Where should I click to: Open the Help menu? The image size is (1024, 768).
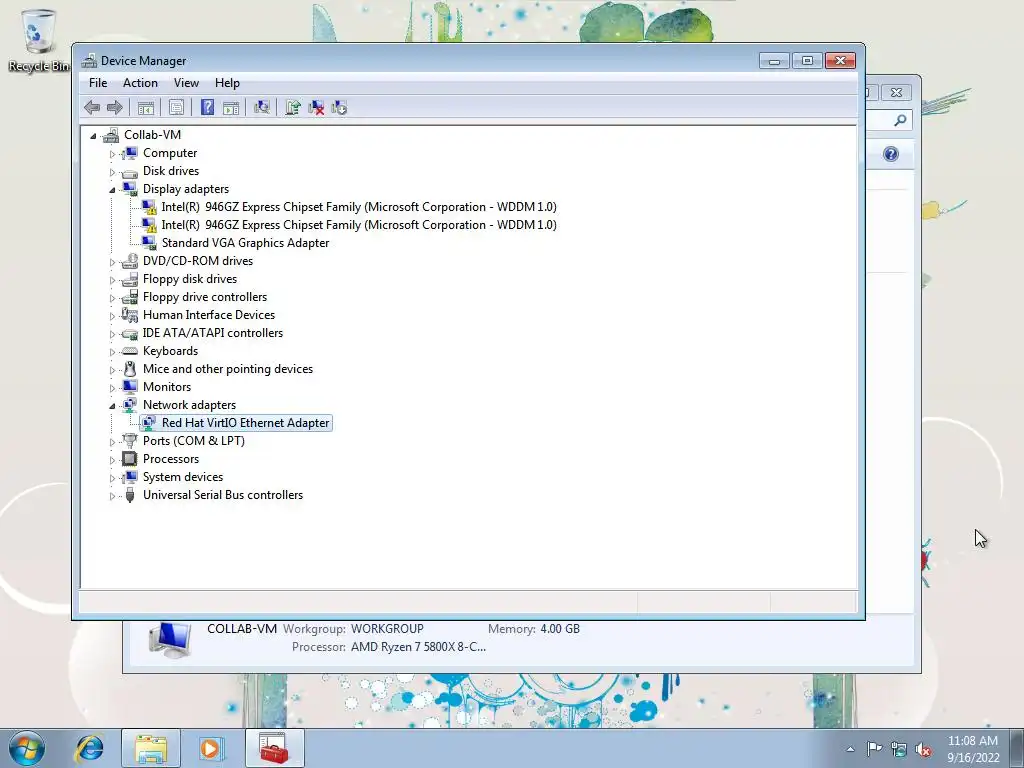coord(227,83)
